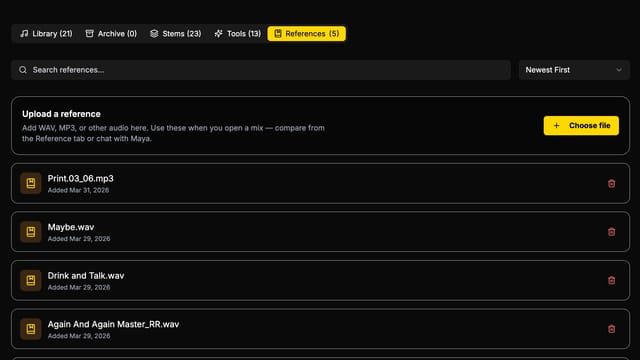Click the Upload a reference heading
Image resolution: width=640 pixels, height=360 pixels.
pyautogui.click(x=61, y=114)
